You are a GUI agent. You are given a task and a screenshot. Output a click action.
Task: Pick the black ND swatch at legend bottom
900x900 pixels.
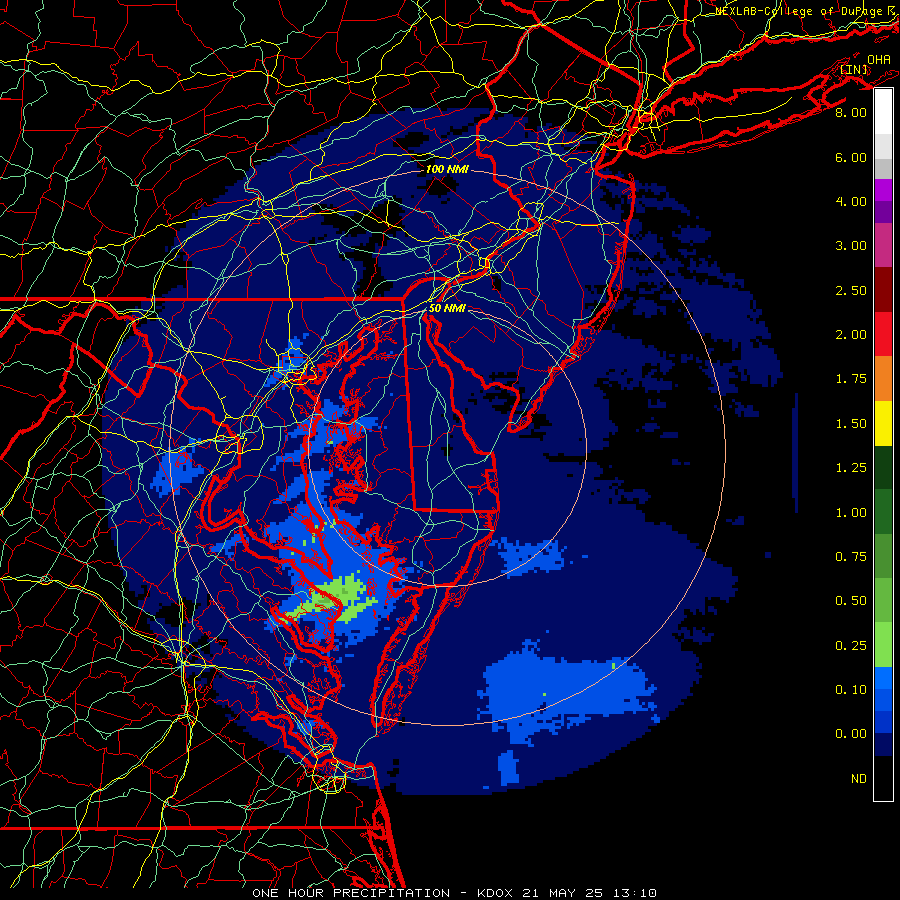883,778
